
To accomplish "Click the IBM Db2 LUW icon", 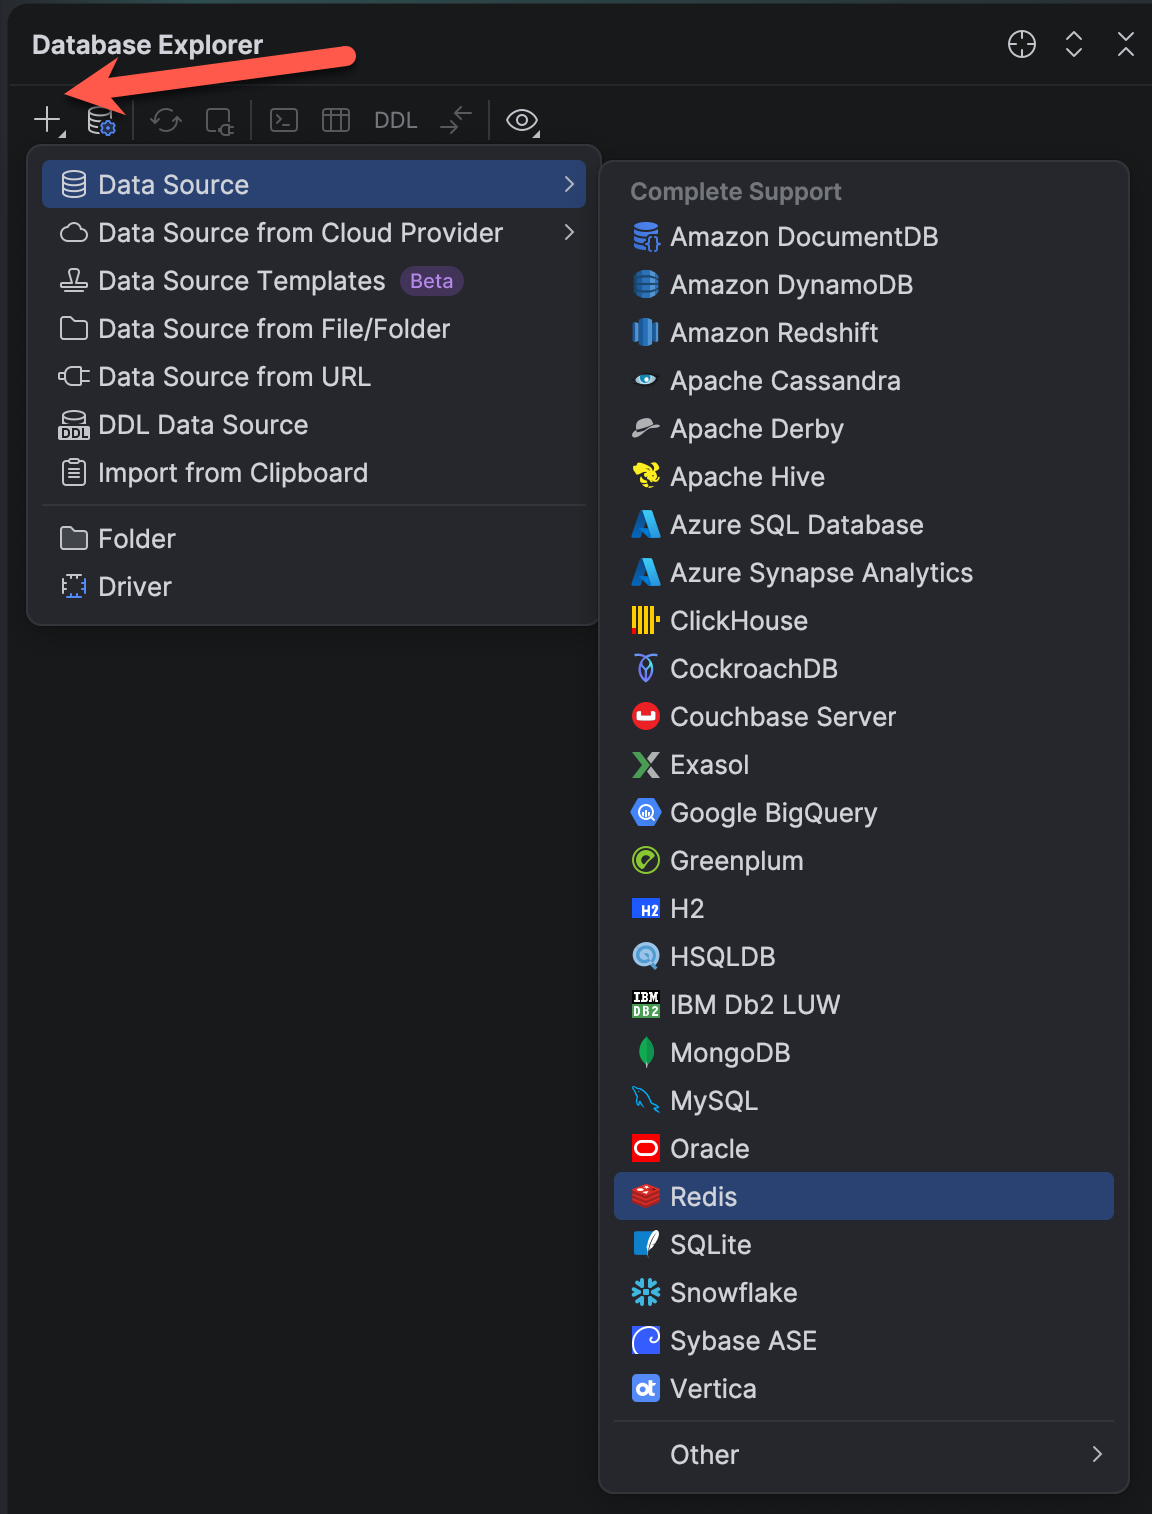I will point(646,1005).
